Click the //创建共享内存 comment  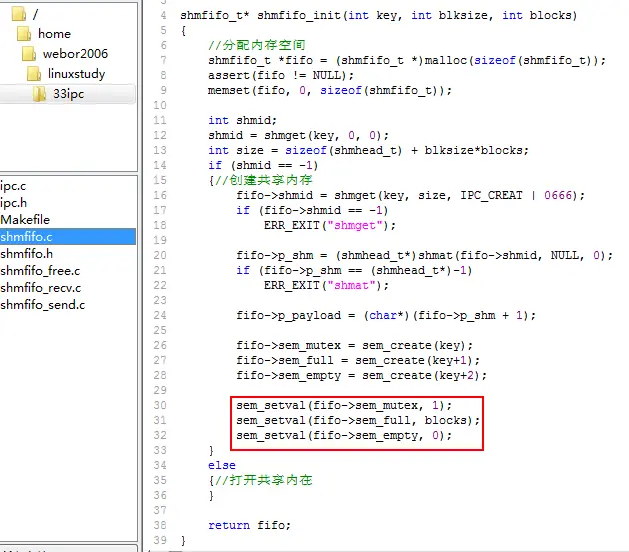(263, 180)
